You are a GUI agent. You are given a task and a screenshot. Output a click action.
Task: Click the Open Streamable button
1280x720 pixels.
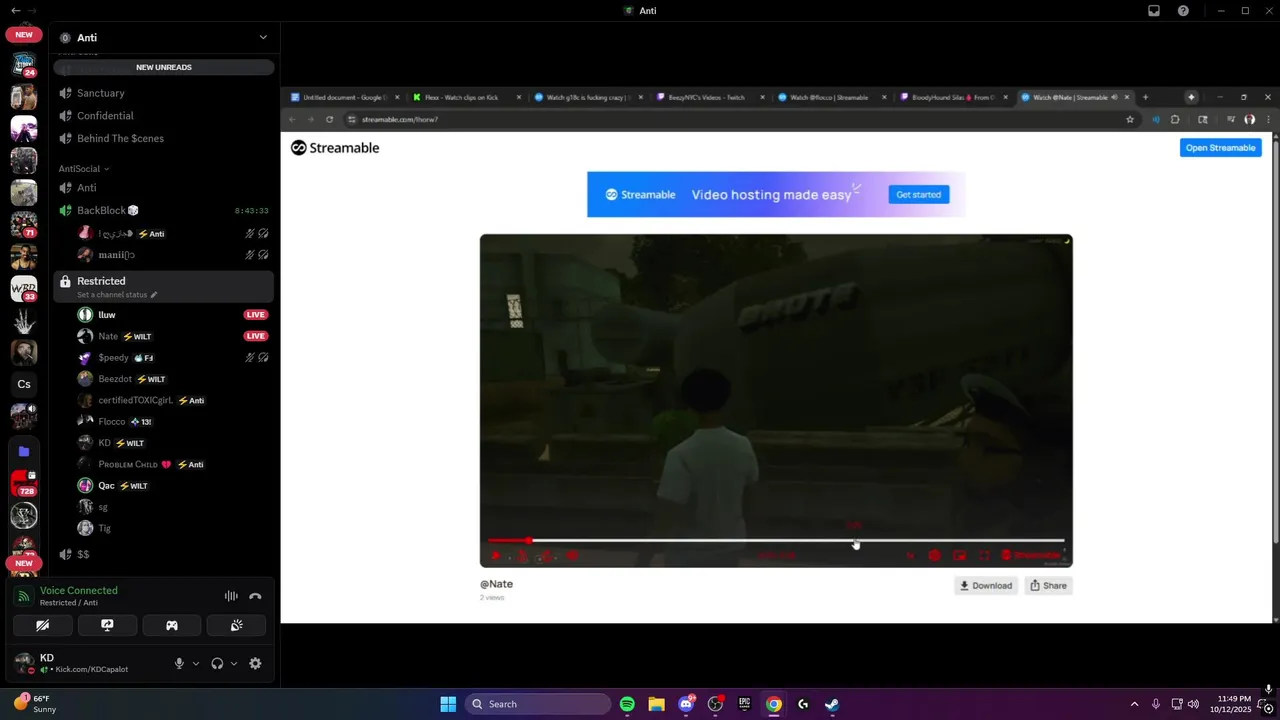(1220, 148)
